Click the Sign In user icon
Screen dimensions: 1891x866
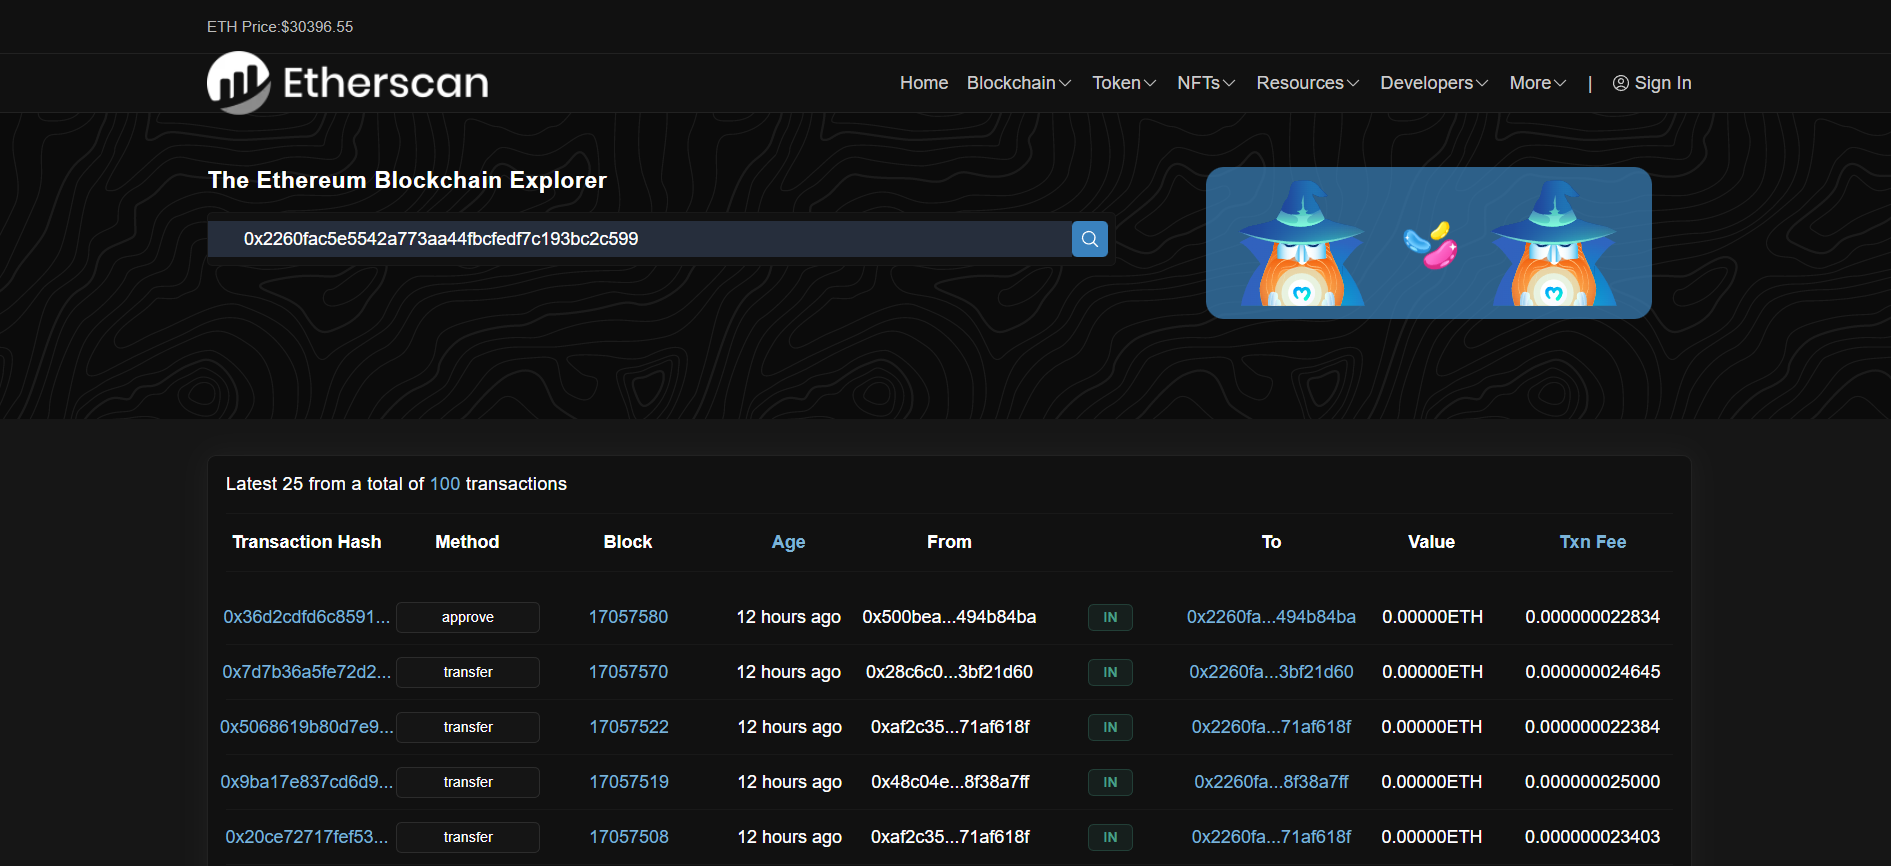coord(1621,83)
